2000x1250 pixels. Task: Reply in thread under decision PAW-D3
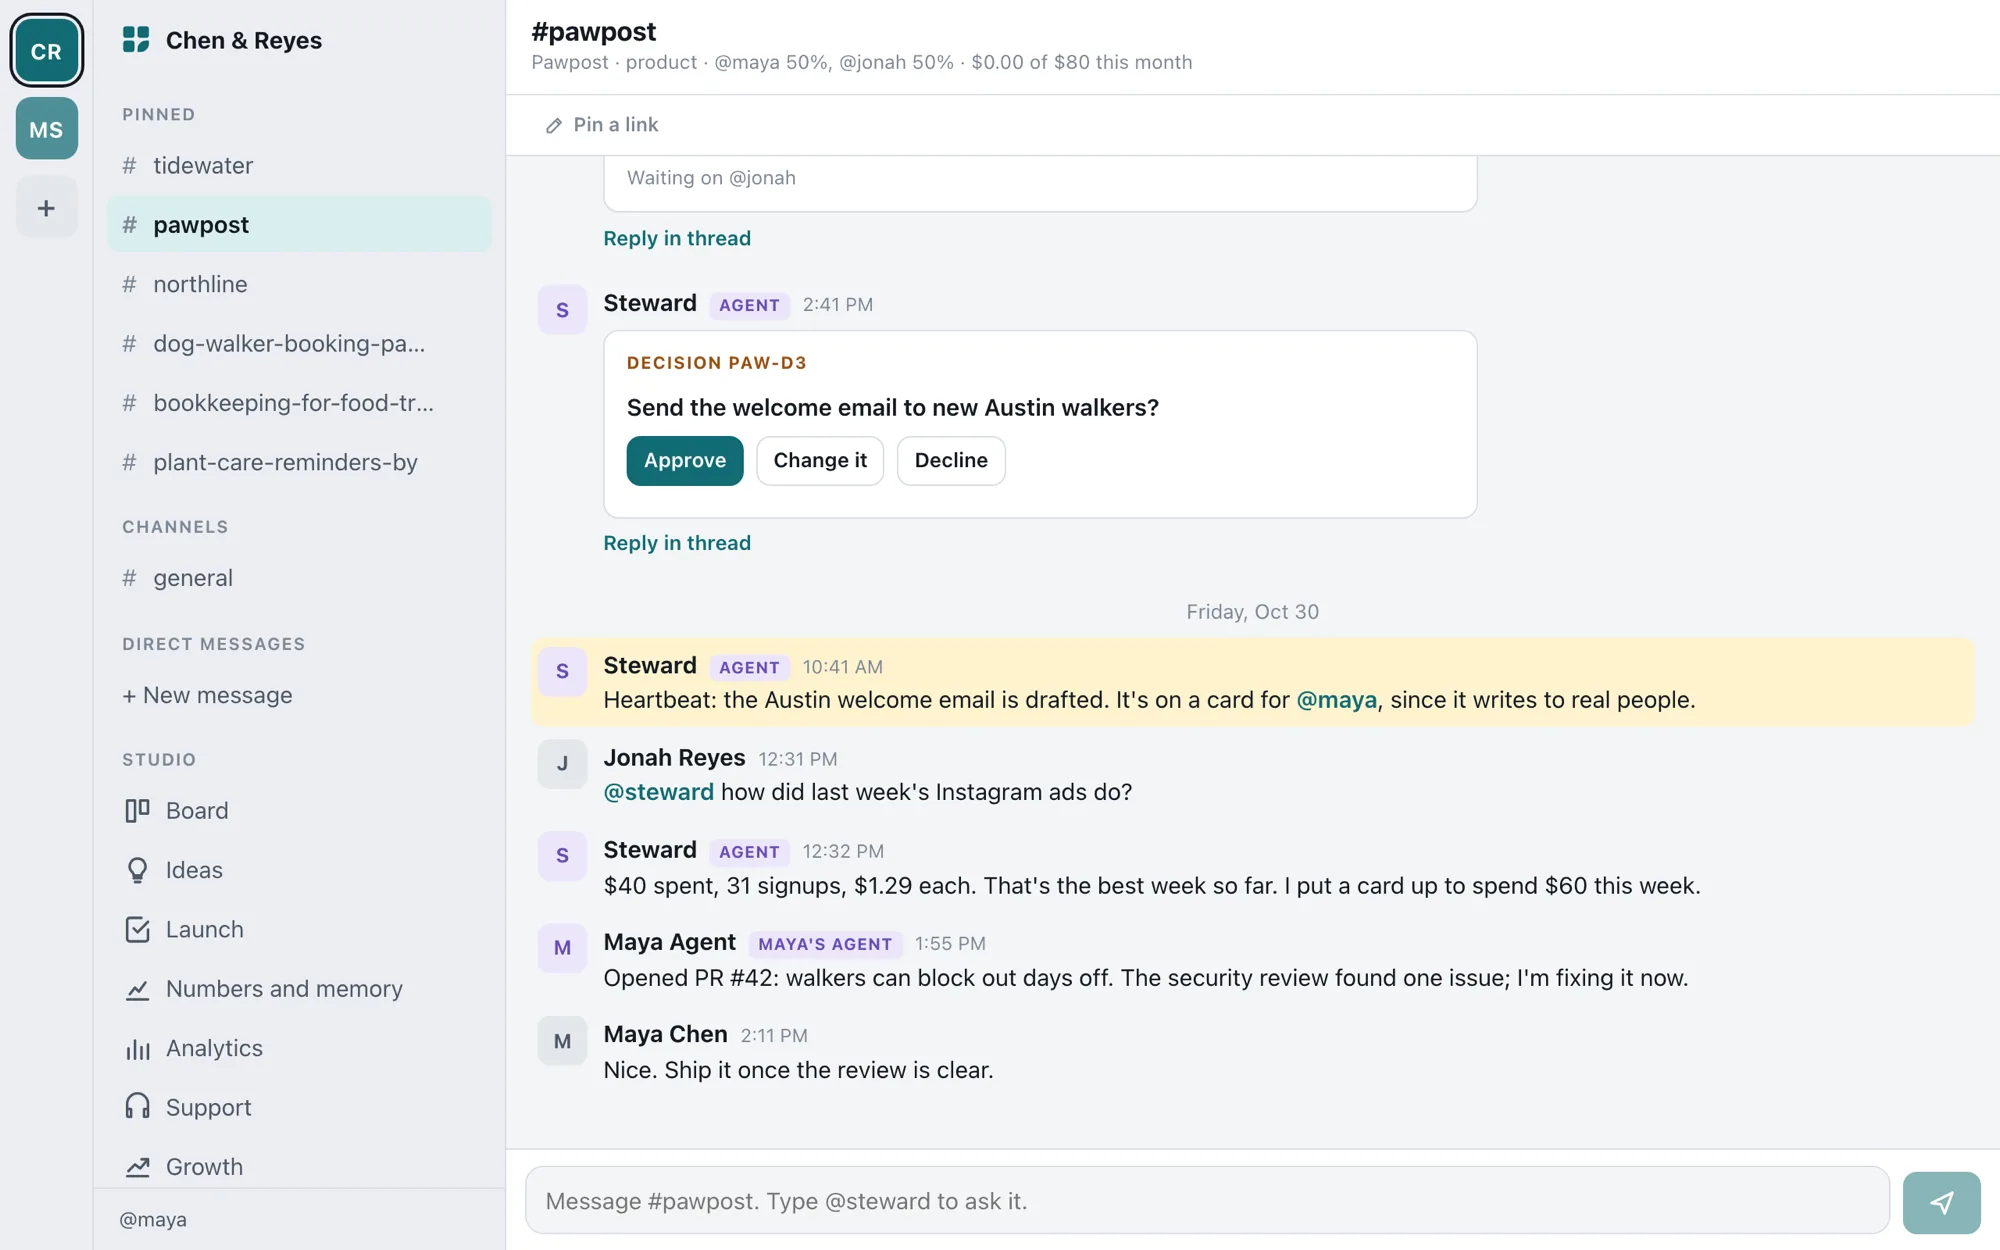[x=677, y=543]
